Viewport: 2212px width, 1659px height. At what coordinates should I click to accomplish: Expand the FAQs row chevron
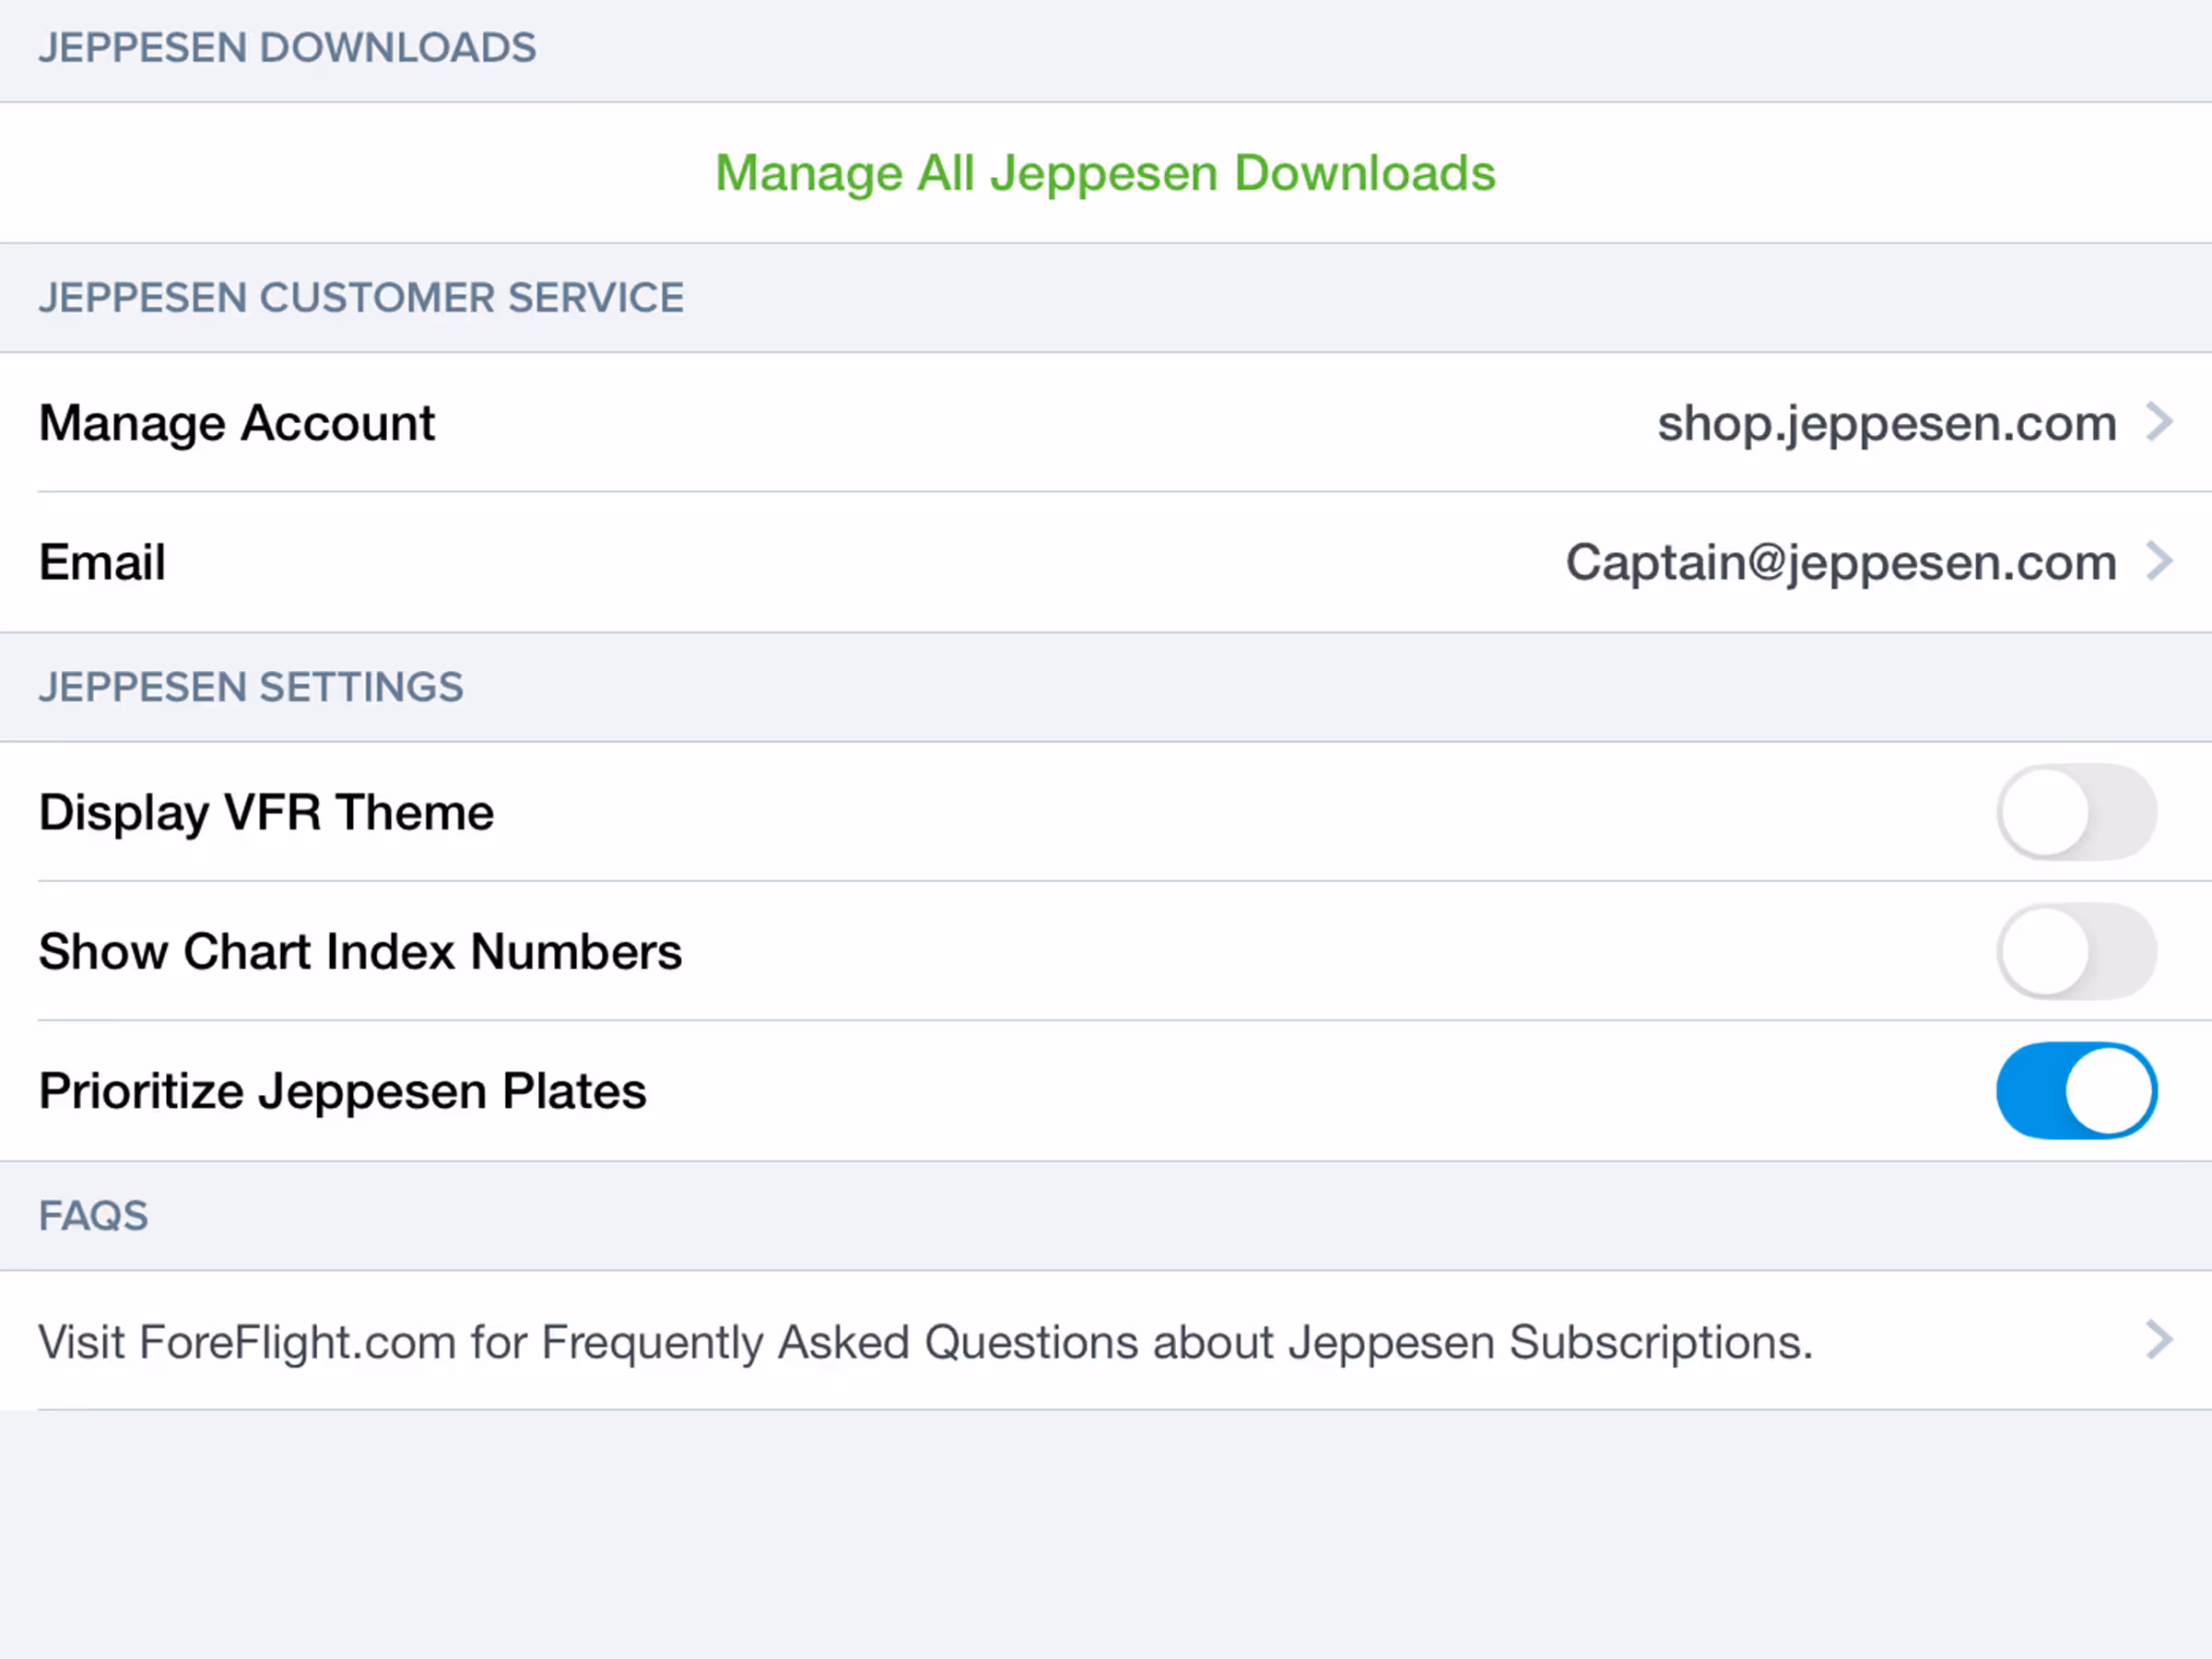(2160, 1340)
